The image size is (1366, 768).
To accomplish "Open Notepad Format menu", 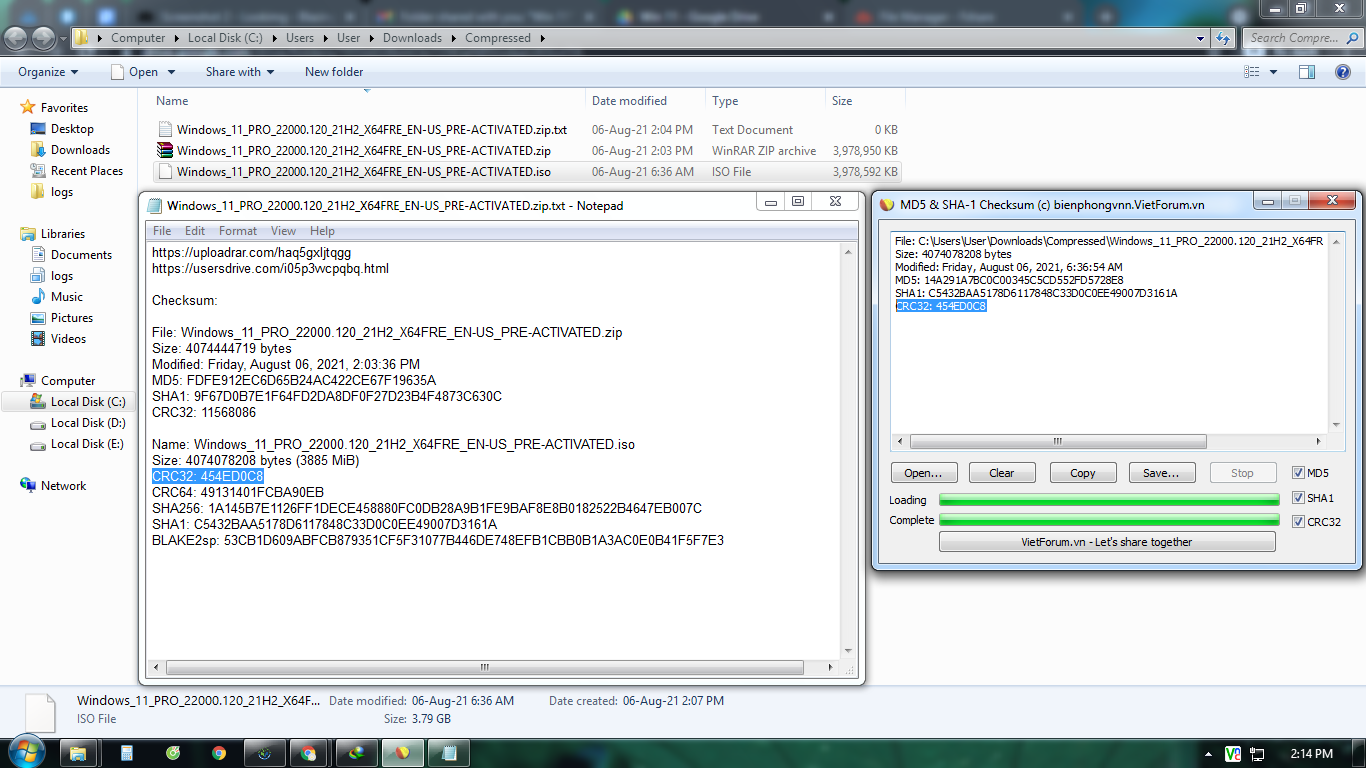I will 238,231.
